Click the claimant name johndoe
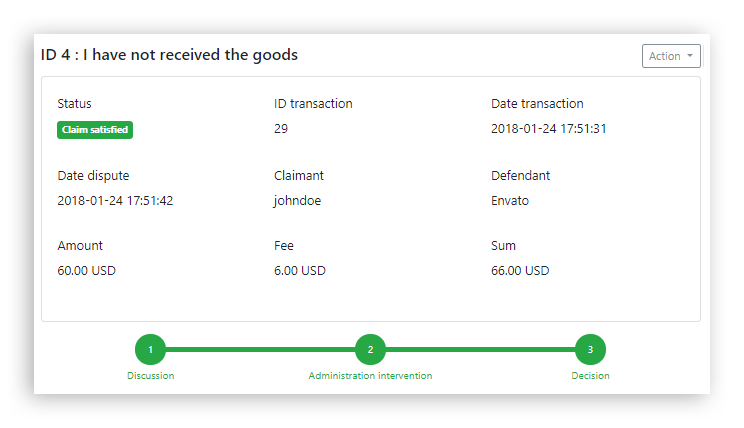The width and height of the screenshot is (744, 428). [x=297, y=200]
